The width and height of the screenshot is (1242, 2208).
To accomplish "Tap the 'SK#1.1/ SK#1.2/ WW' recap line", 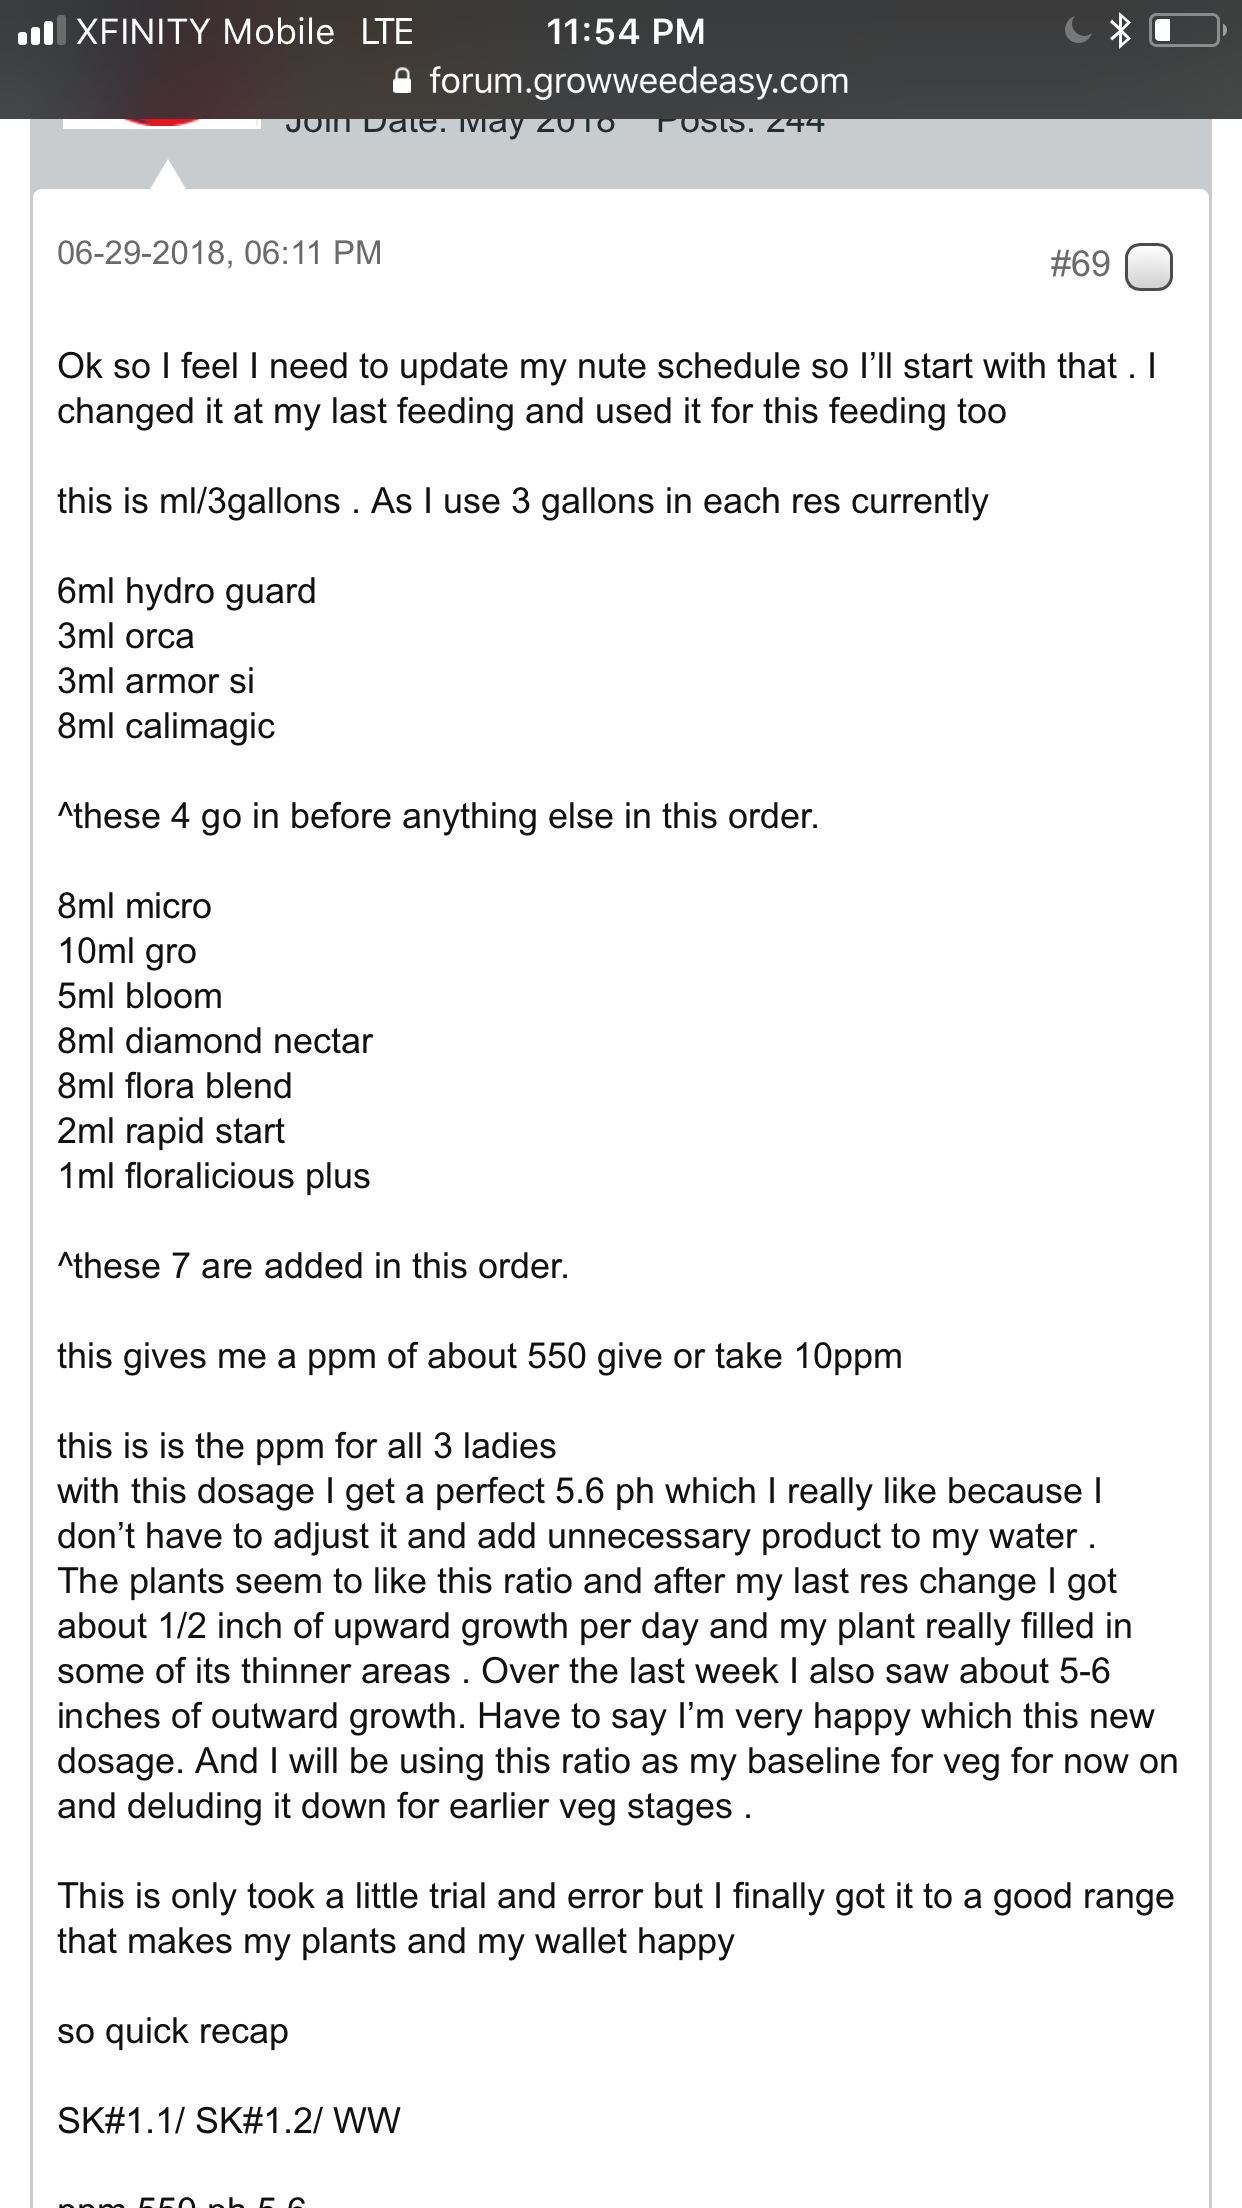I will click(x=228, y=2121).
